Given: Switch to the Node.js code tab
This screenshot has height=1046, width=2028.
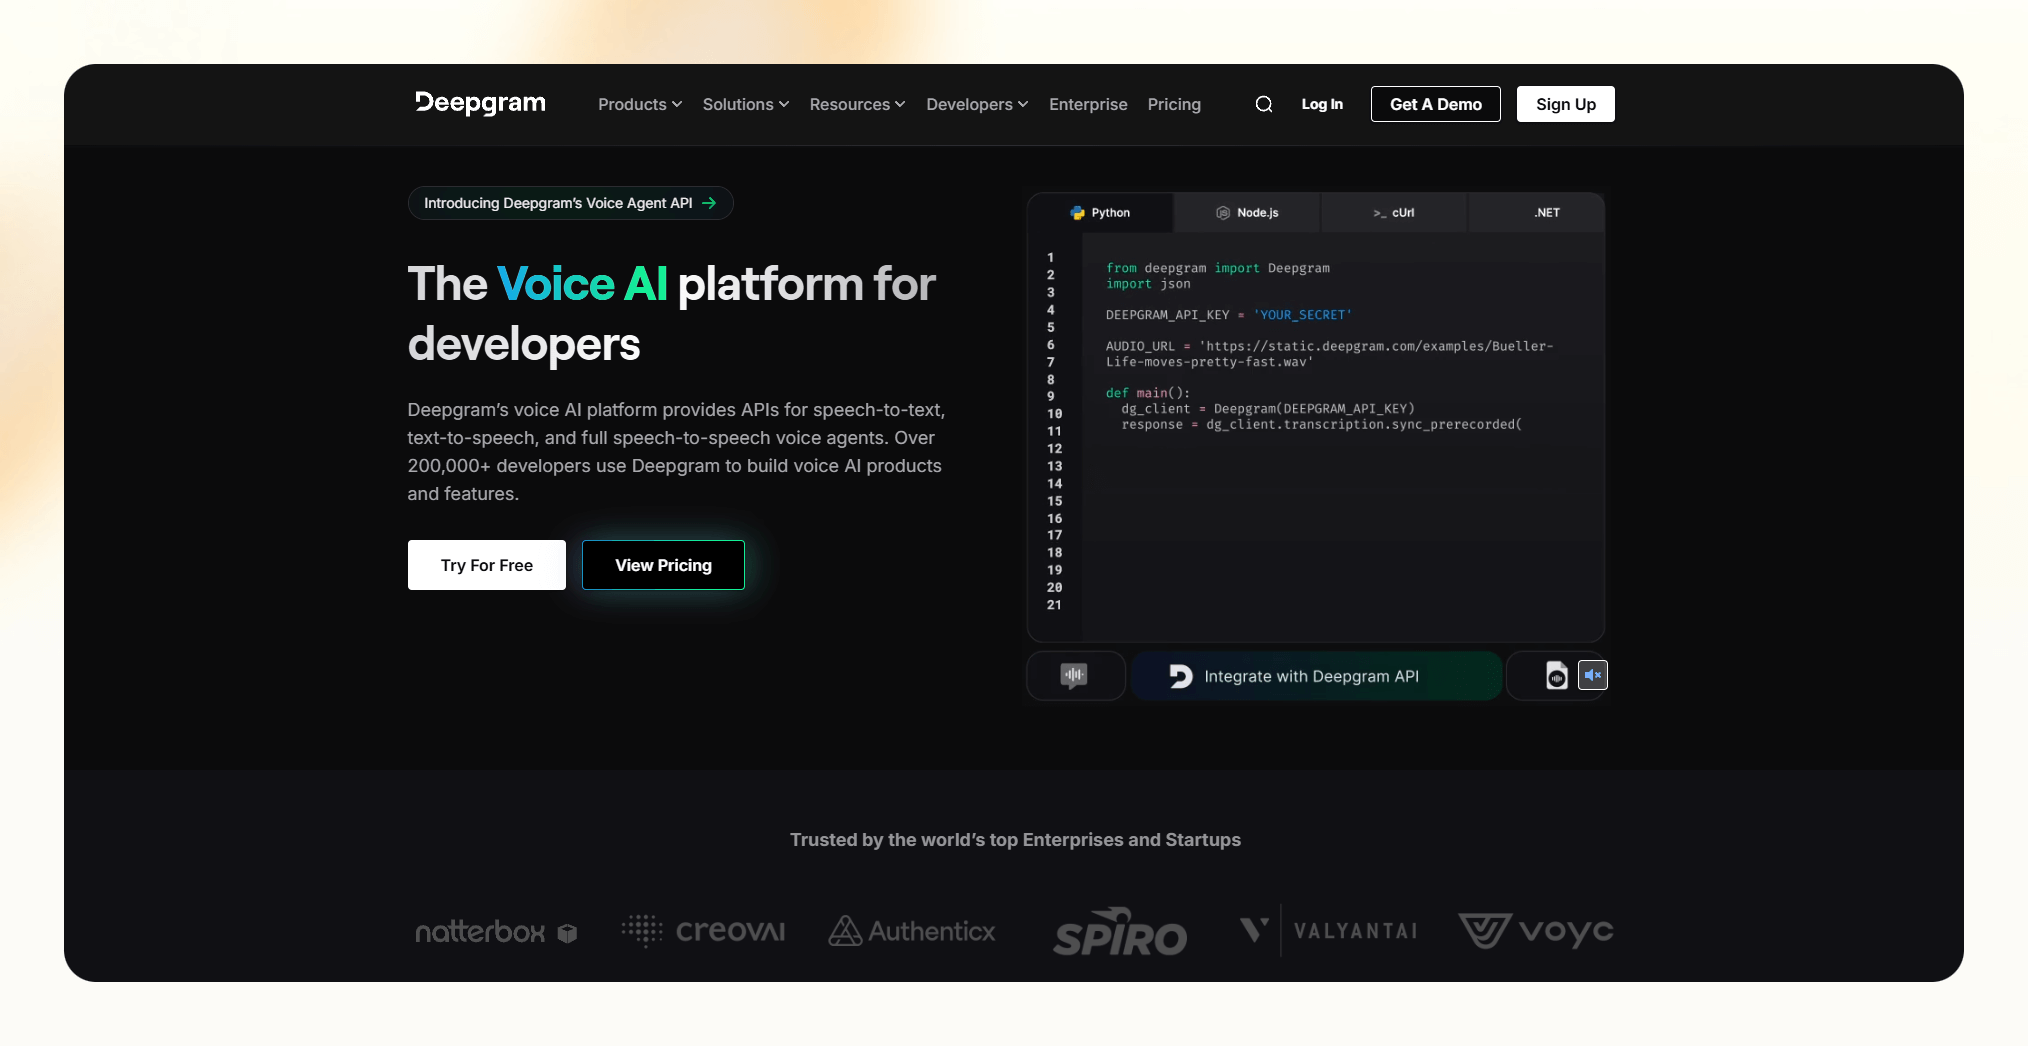Looking at the screenshot, I should [1247, 213].
